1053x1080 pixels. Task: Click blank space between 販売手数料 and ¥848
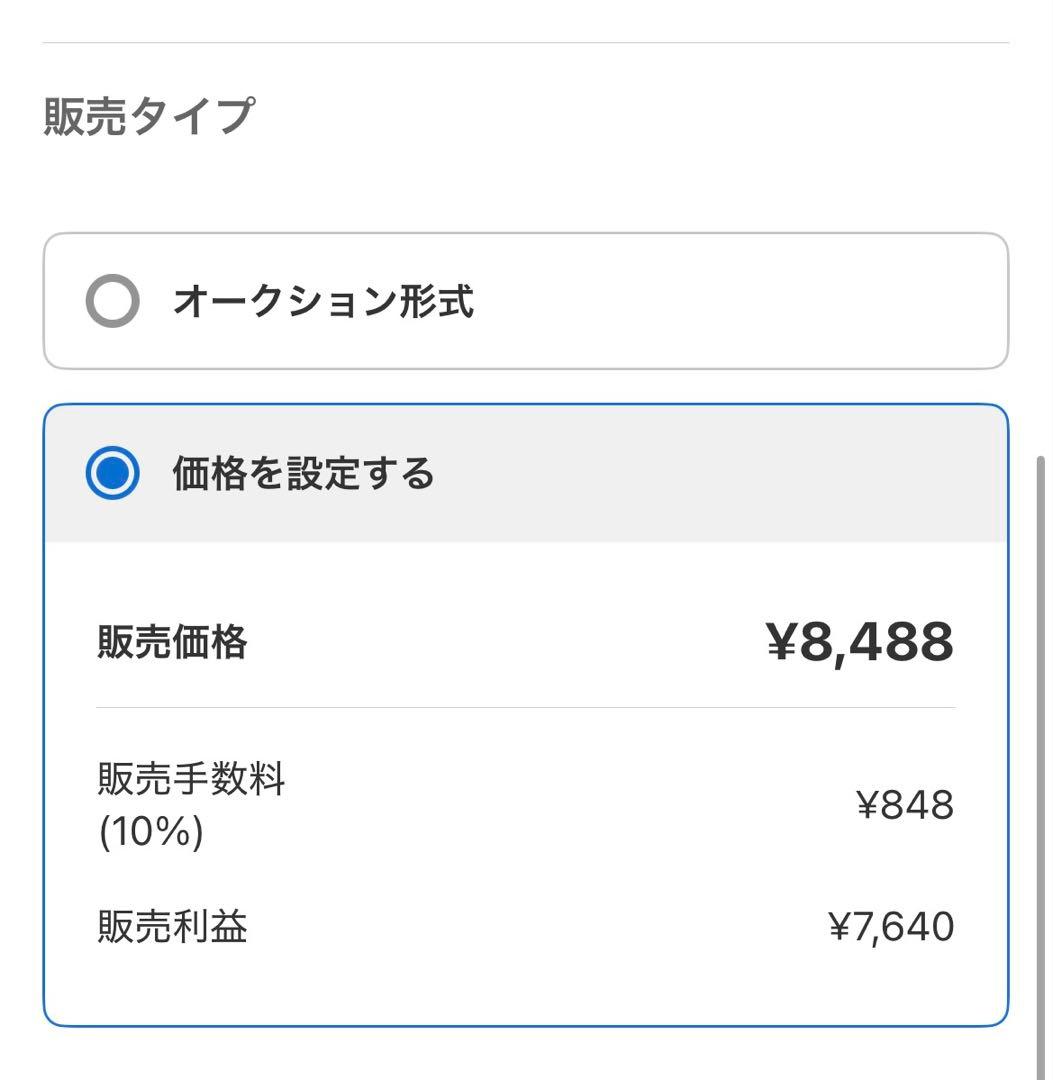(560, 805)
